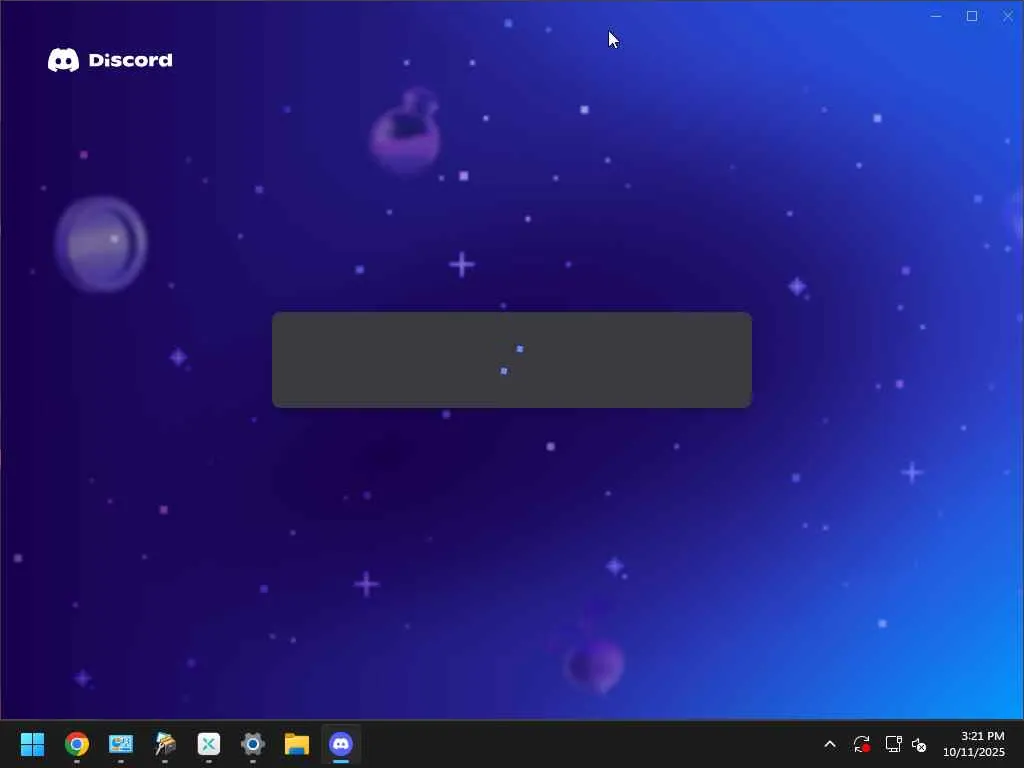Screen dimensions: 1024x768
Task: Launch Google Chrome from the taskbar
Action: tap(76, 744)
